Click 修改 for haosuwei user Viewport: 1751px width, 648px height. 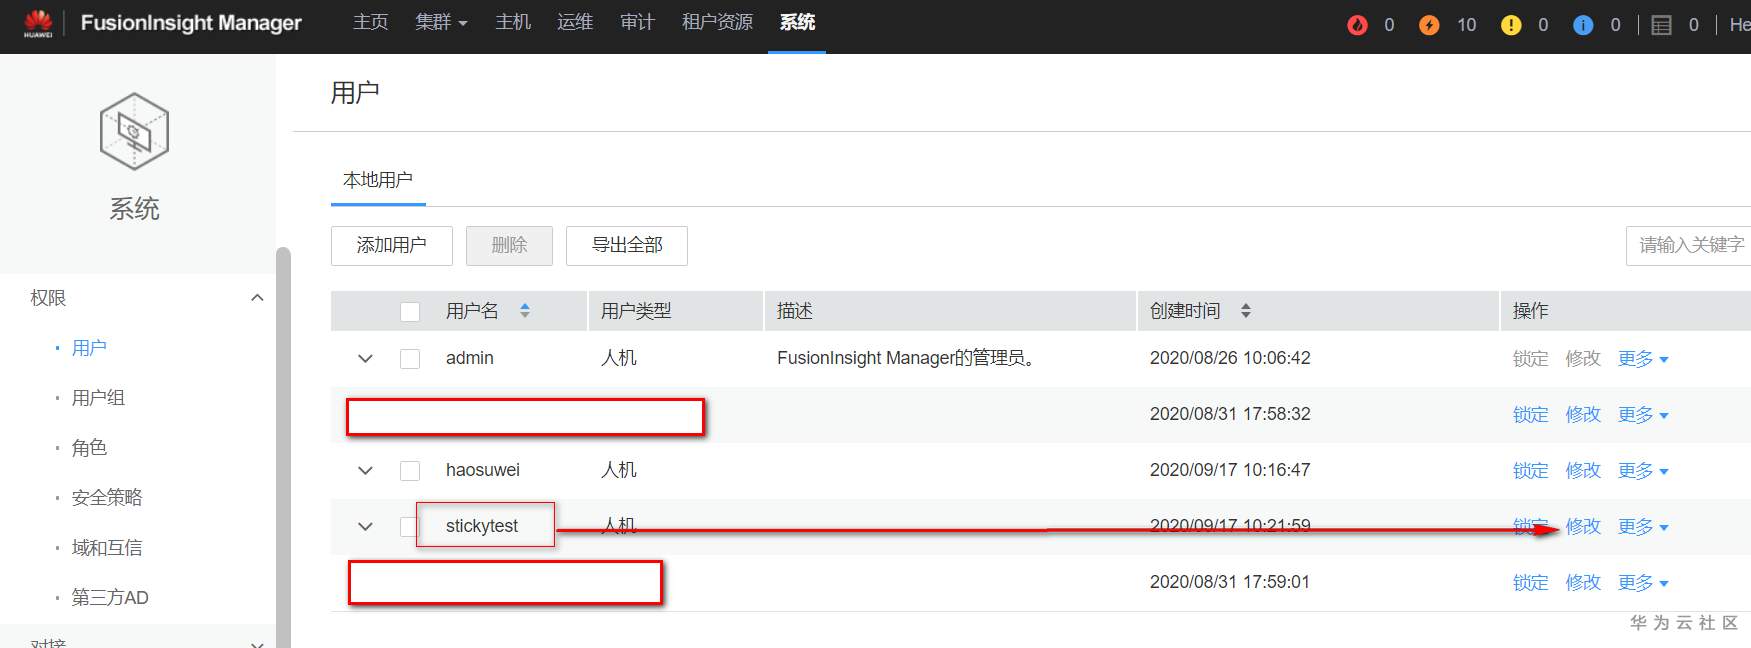point(1583,470)
